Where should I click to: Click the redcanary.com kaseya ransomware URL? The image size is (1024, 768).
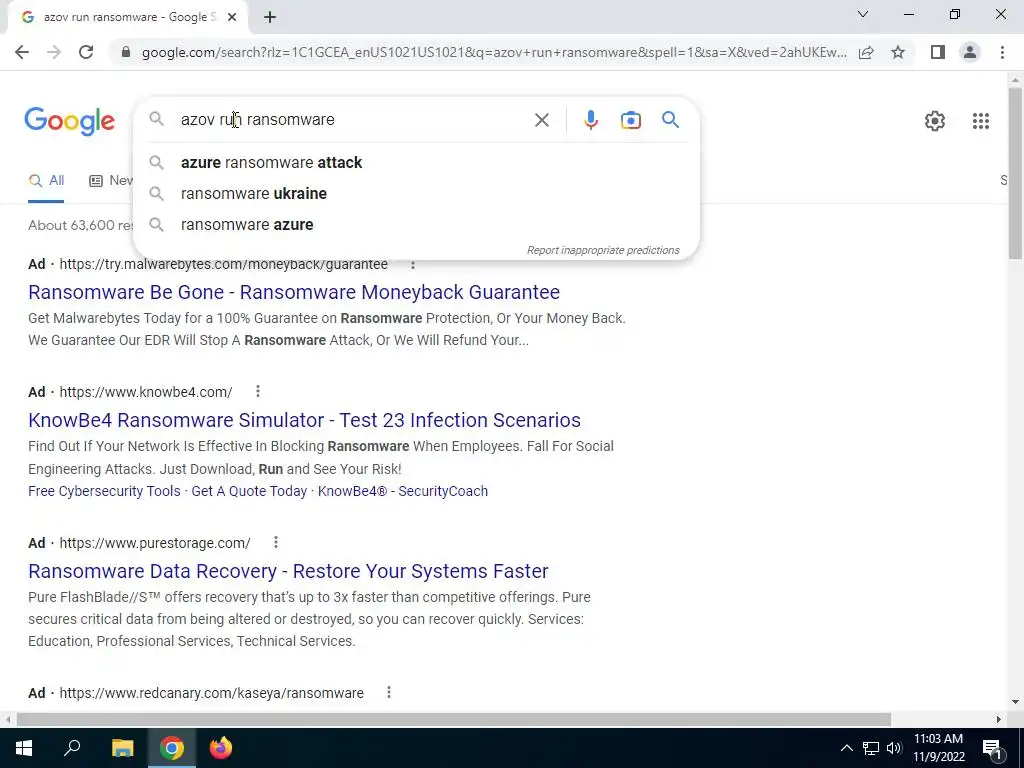[x=211, y=693]
